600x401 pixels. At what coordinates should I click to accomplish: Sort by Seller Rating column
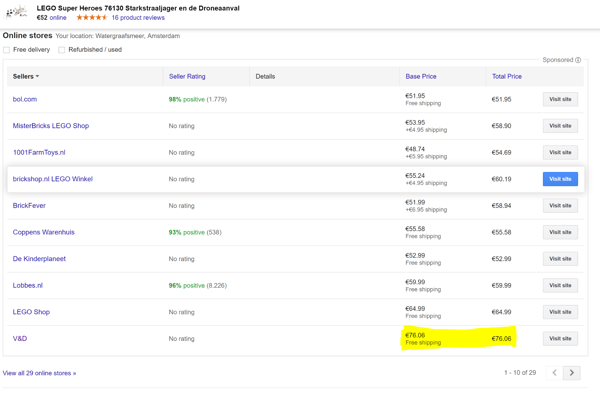tap(187, 76)
